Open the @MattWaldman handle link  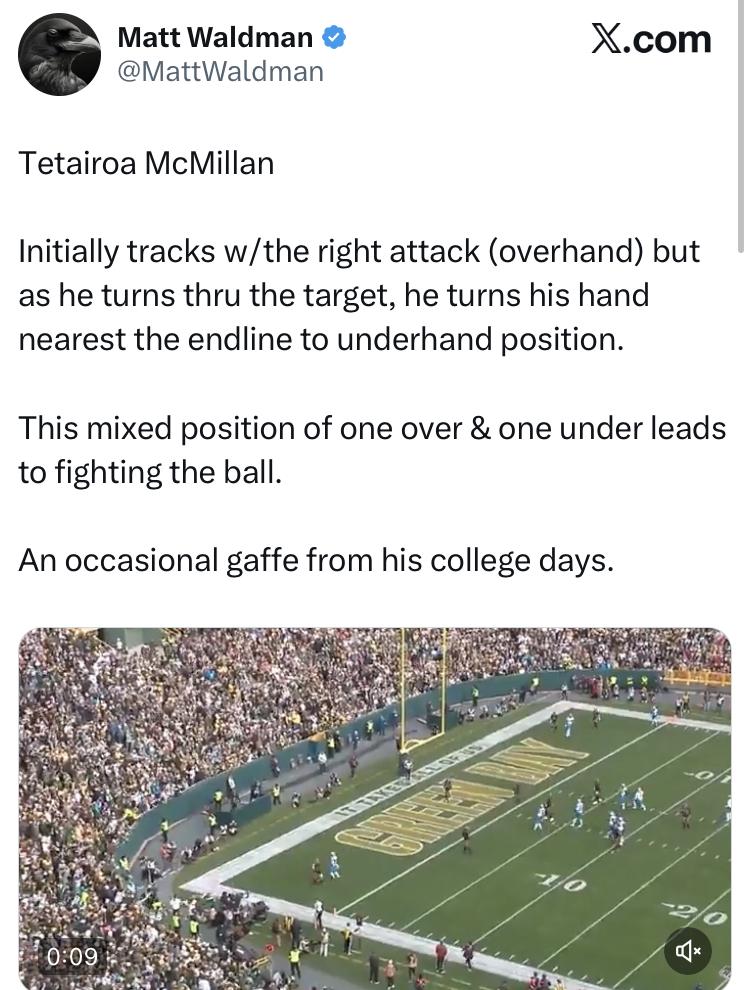click(x=220, y=71)
